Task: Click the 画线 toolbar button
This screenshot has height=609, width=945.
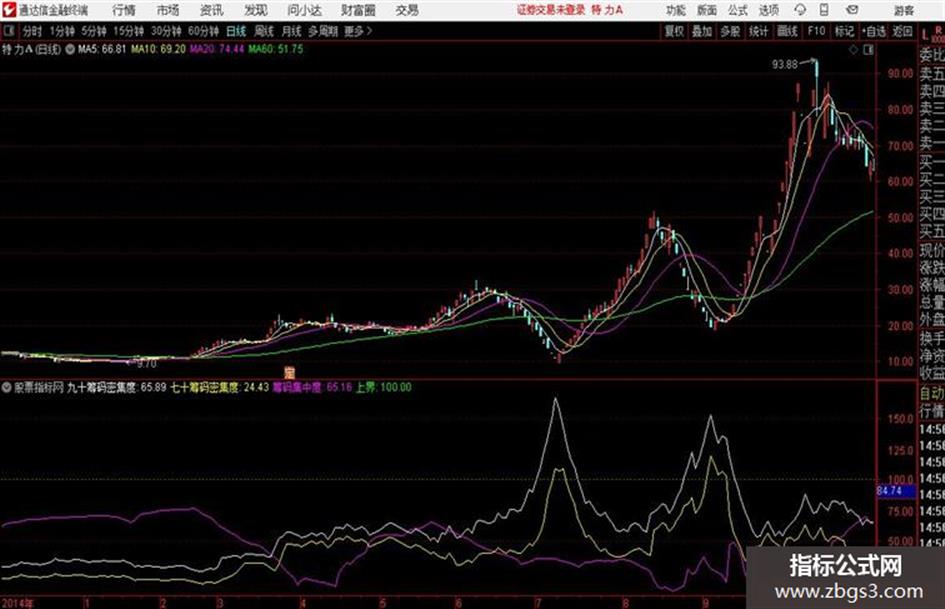Action: coord(787,31)
